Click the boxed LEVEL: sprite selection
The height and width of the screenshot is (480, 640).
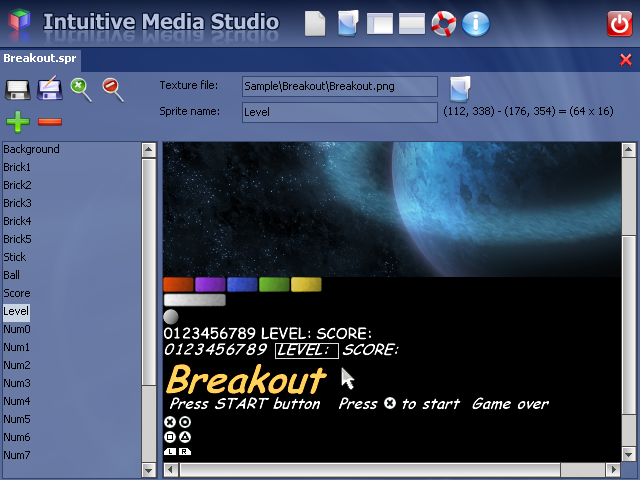pyautogui.click(x=307, y=351)
